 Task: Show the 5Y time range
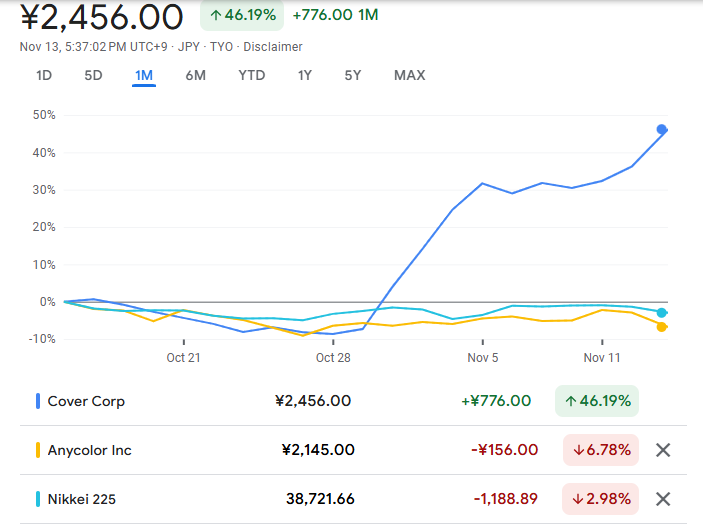pos(353,75)
